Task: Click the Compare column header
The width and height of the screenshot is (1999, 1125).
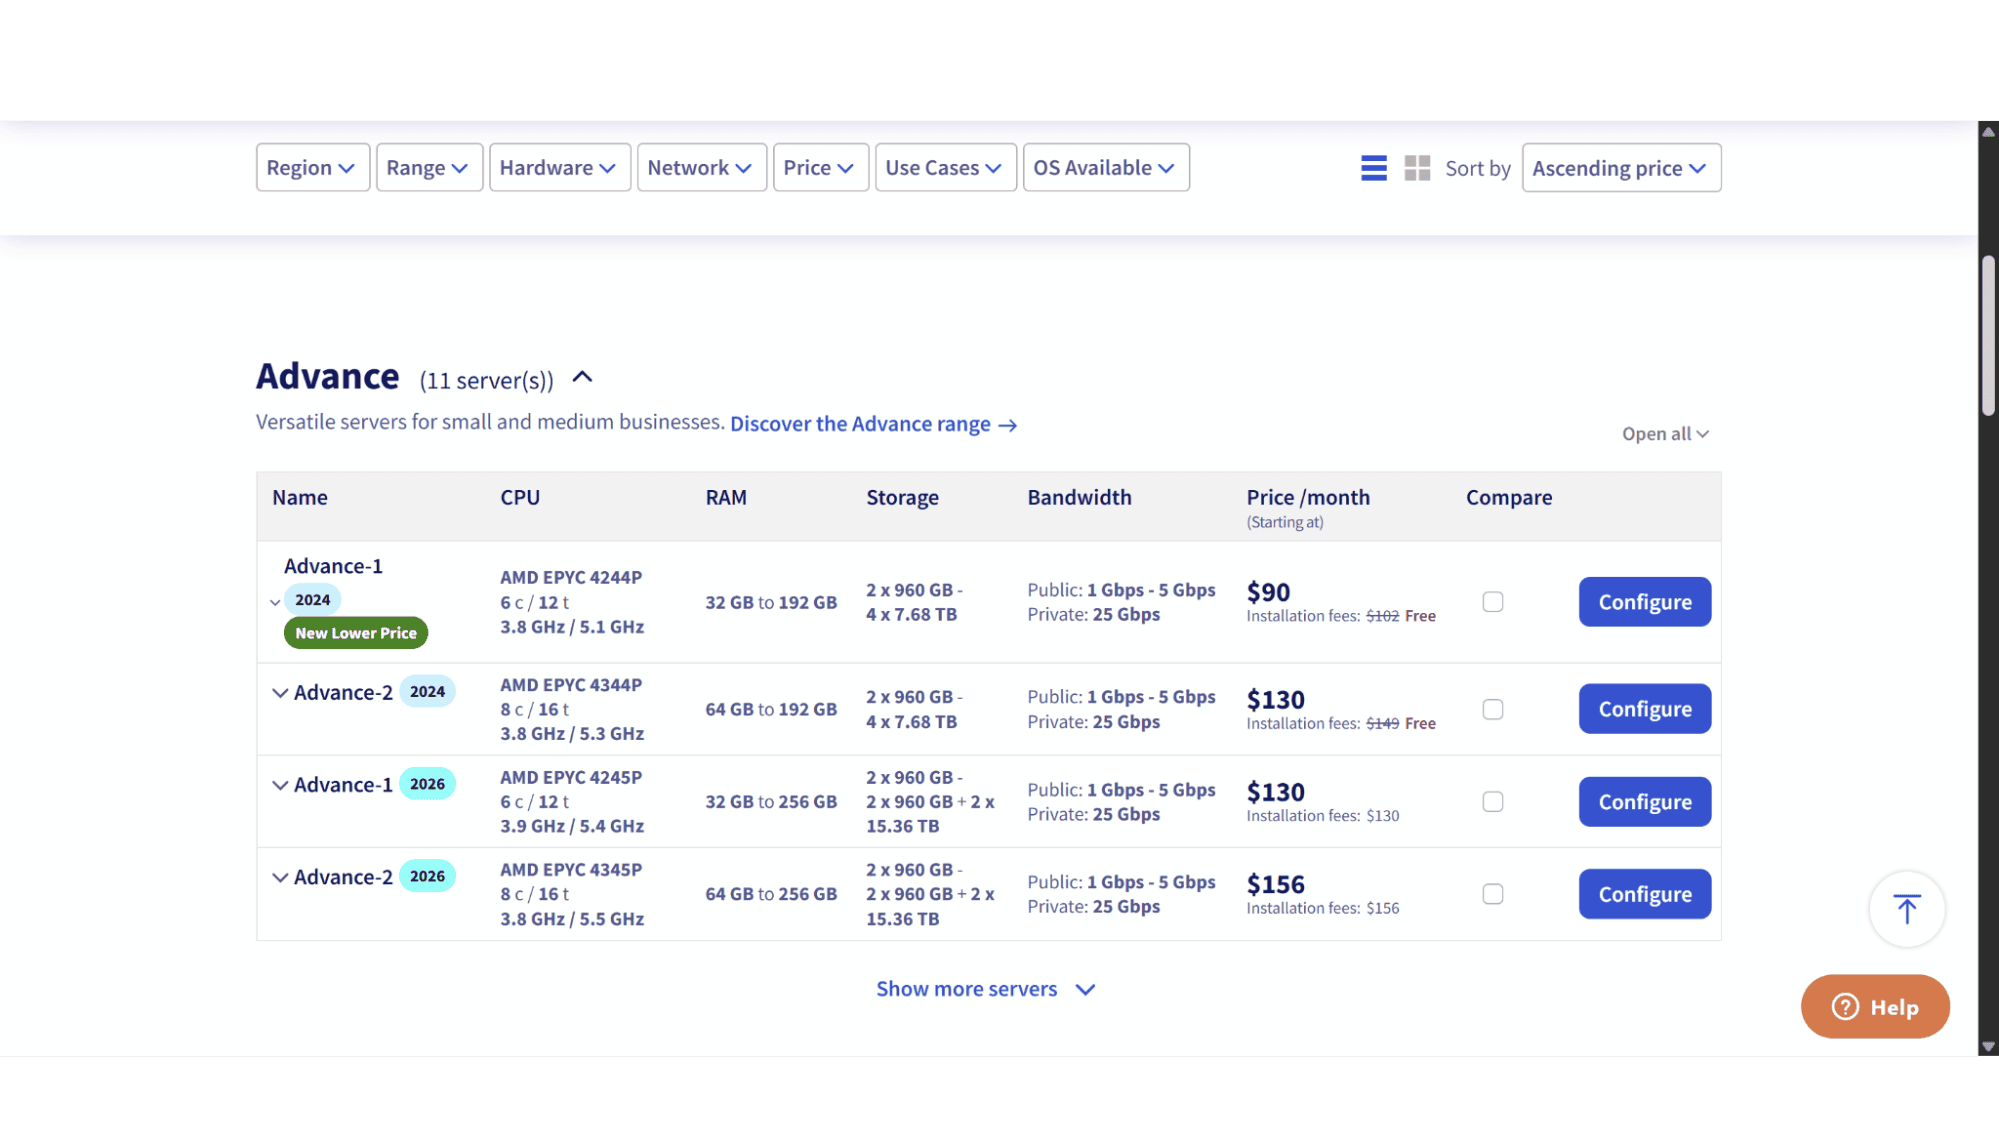Action: [1509, 498]
